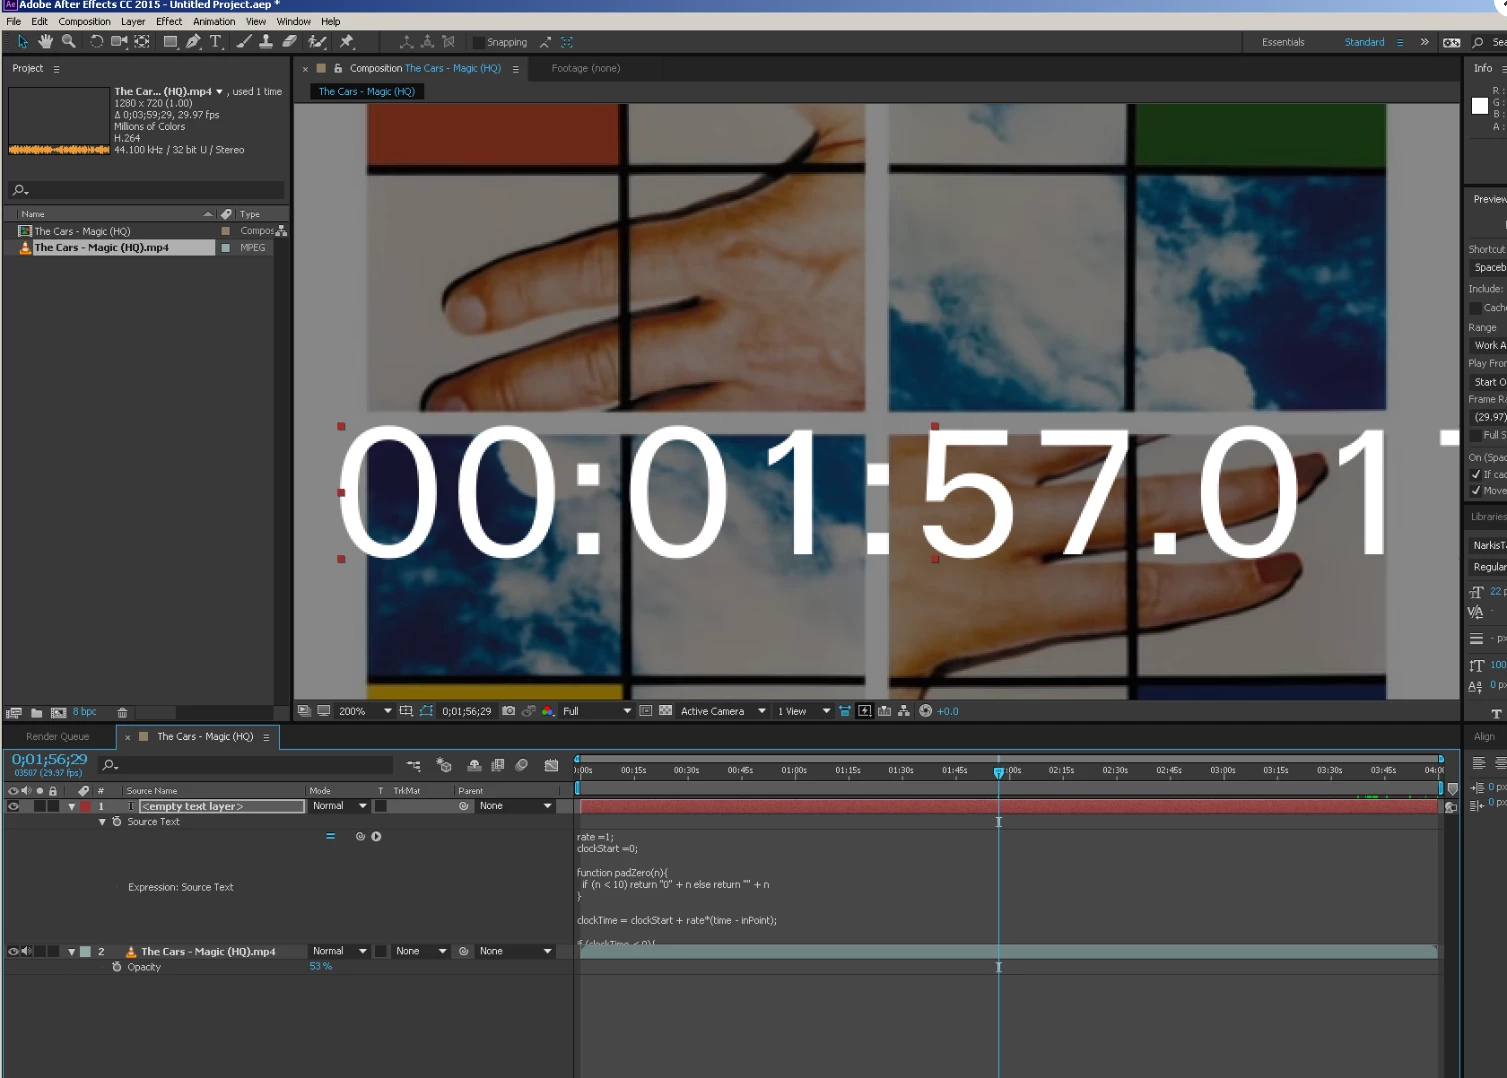
Task: Select the Brush tool
Action: (244, 42)
